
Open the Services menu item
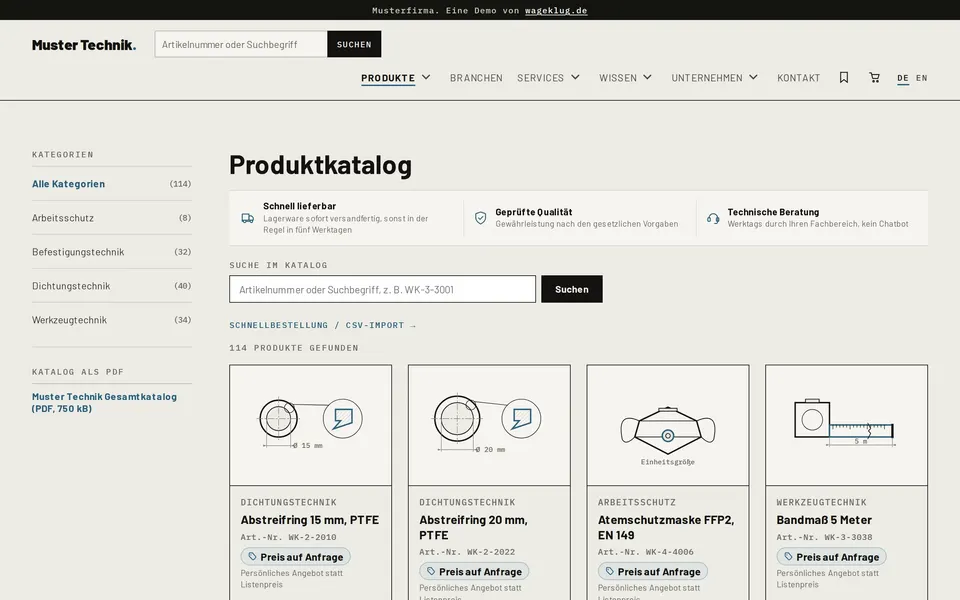541,78
